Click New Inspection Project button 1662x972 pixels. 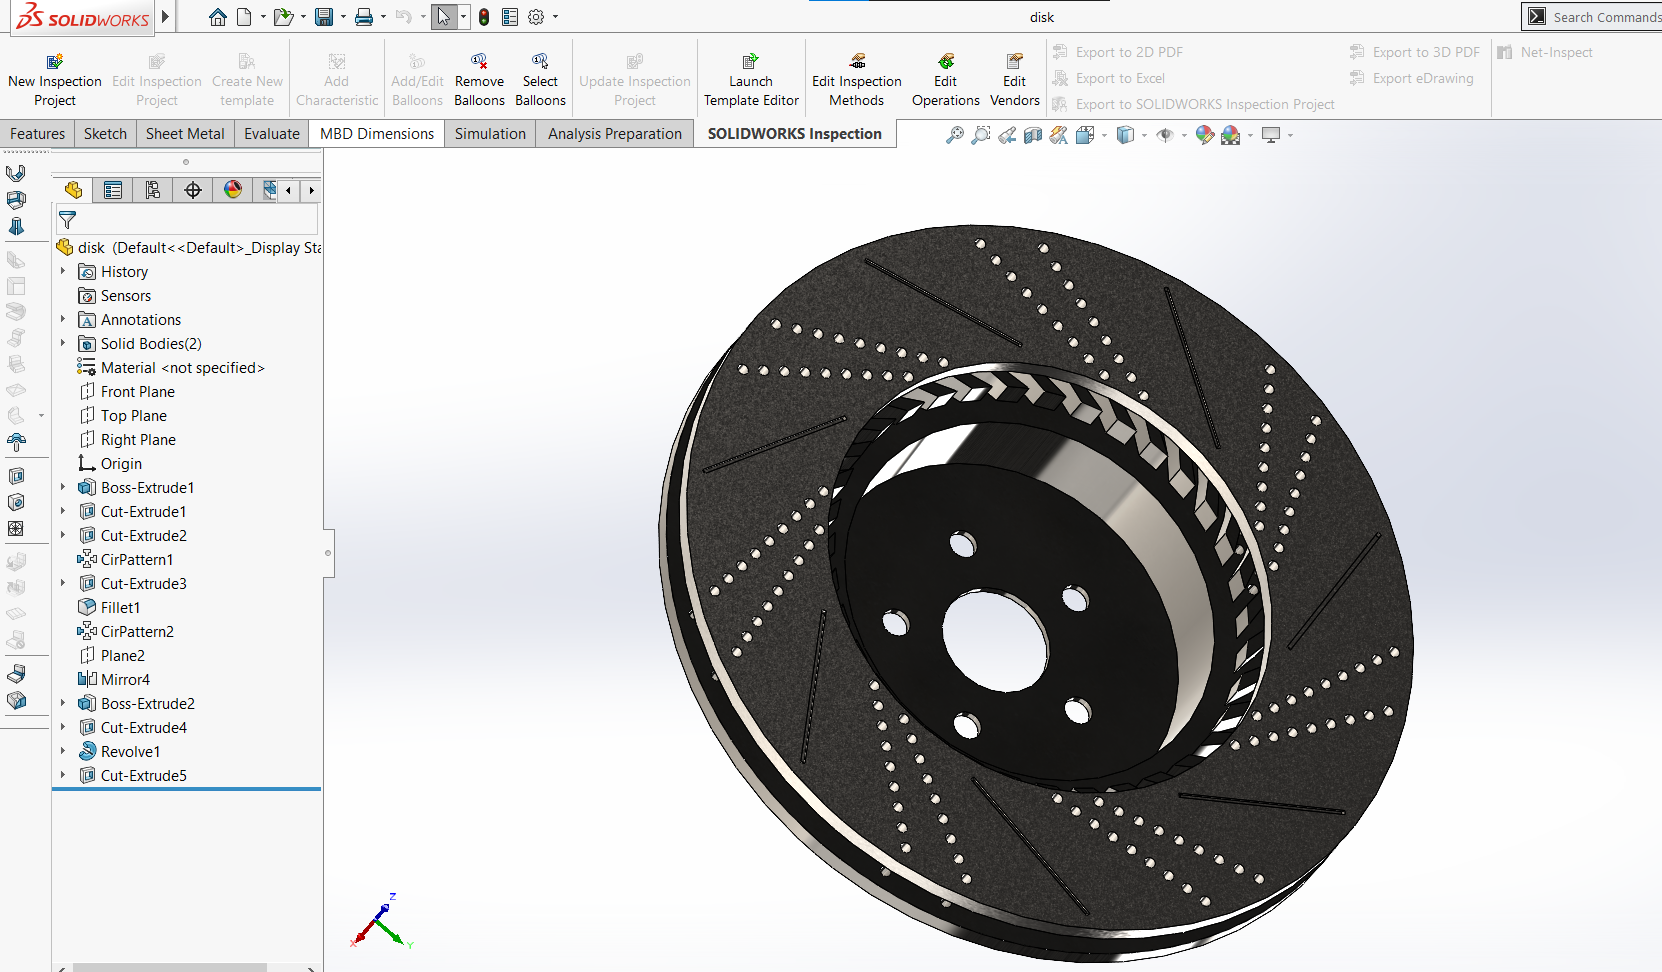(55, 80)
